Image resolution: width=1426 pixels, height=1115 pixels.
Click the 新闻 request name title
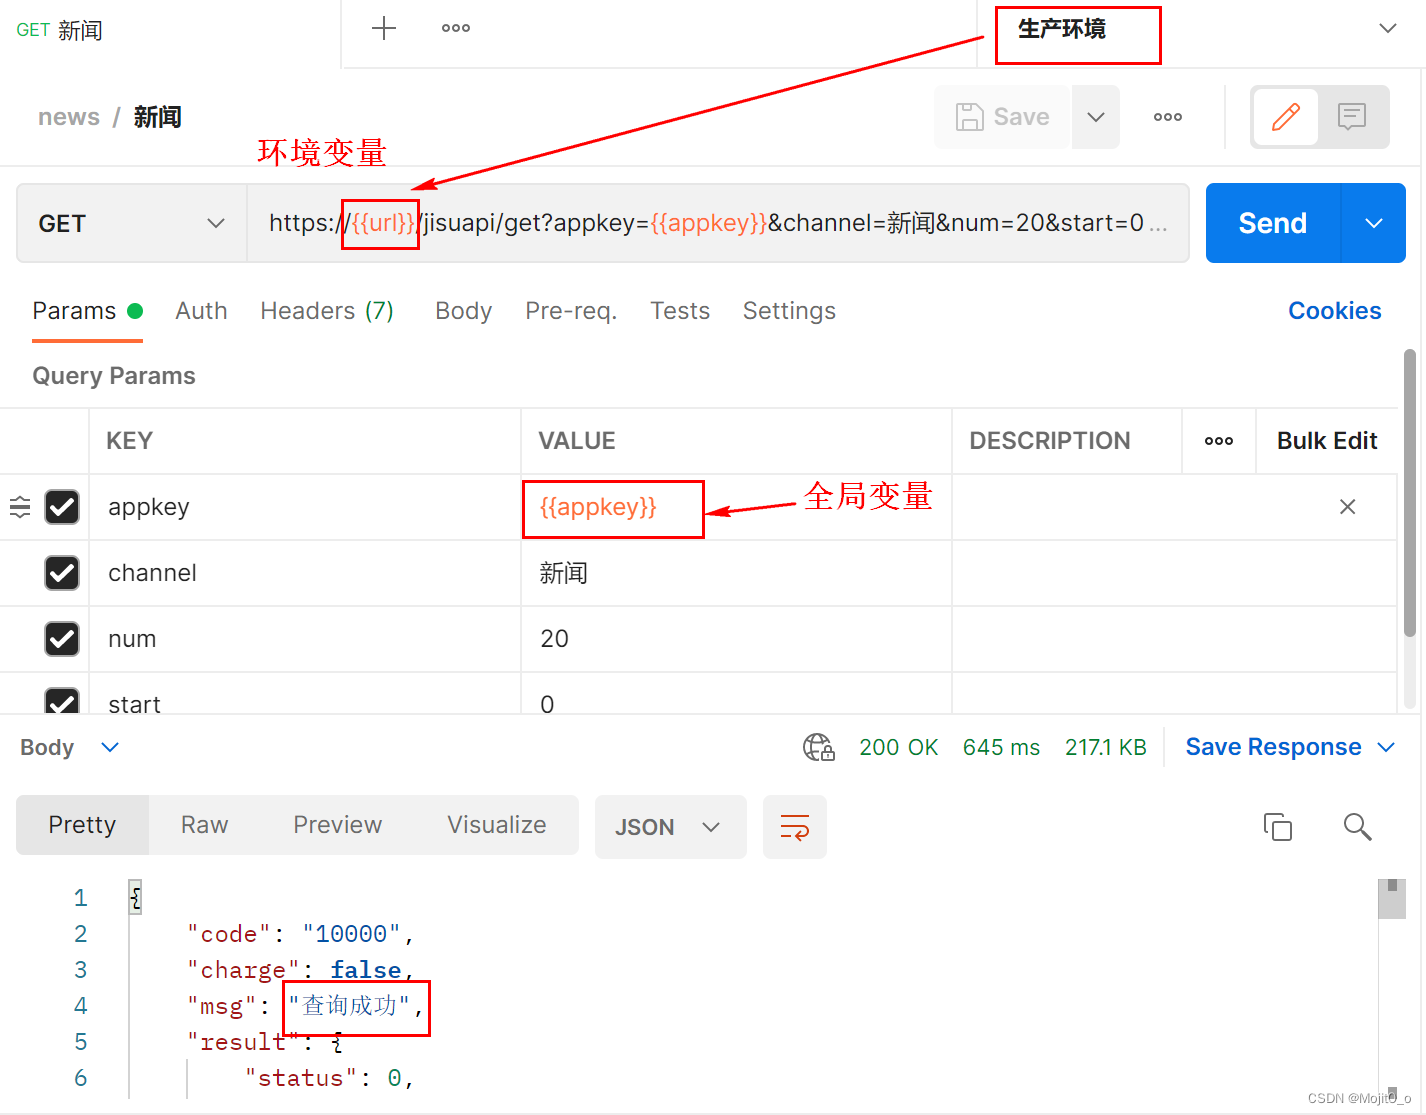click(158, 117)
